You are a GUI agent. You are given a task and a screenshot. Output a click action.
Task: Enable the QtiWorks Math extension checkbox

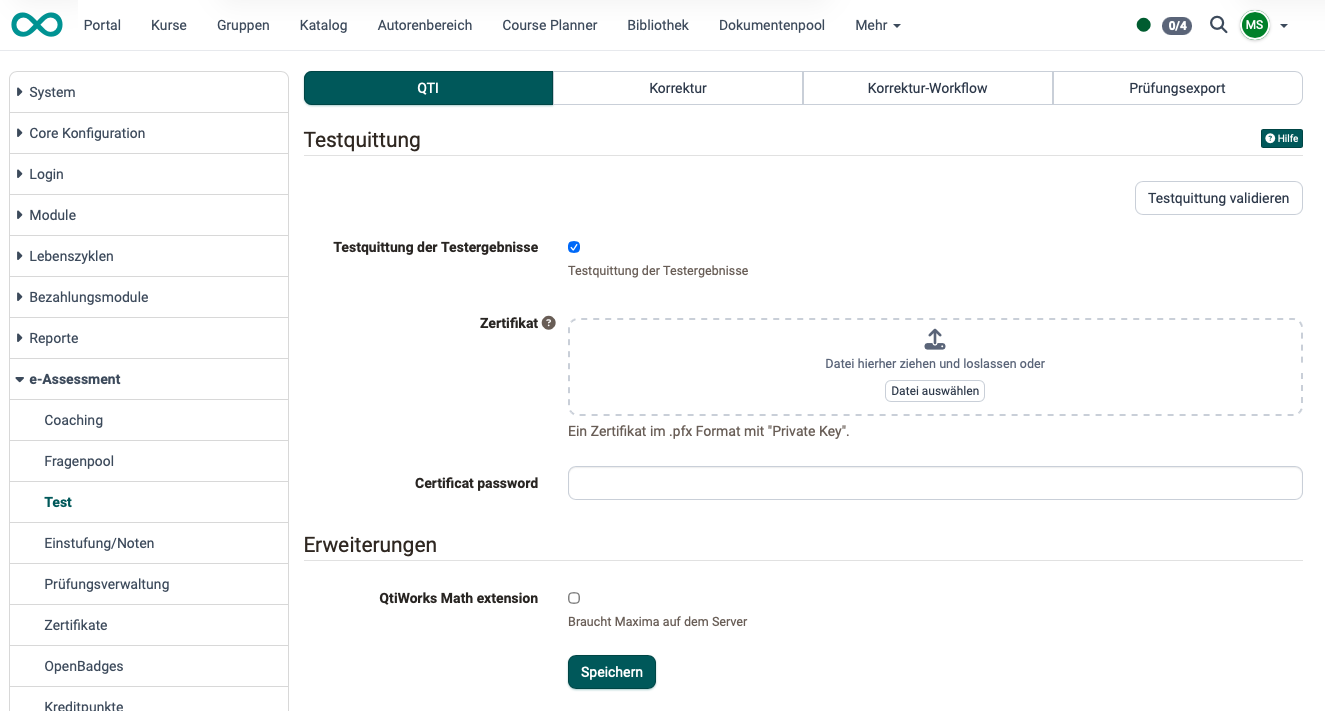[x=573, y=597]
